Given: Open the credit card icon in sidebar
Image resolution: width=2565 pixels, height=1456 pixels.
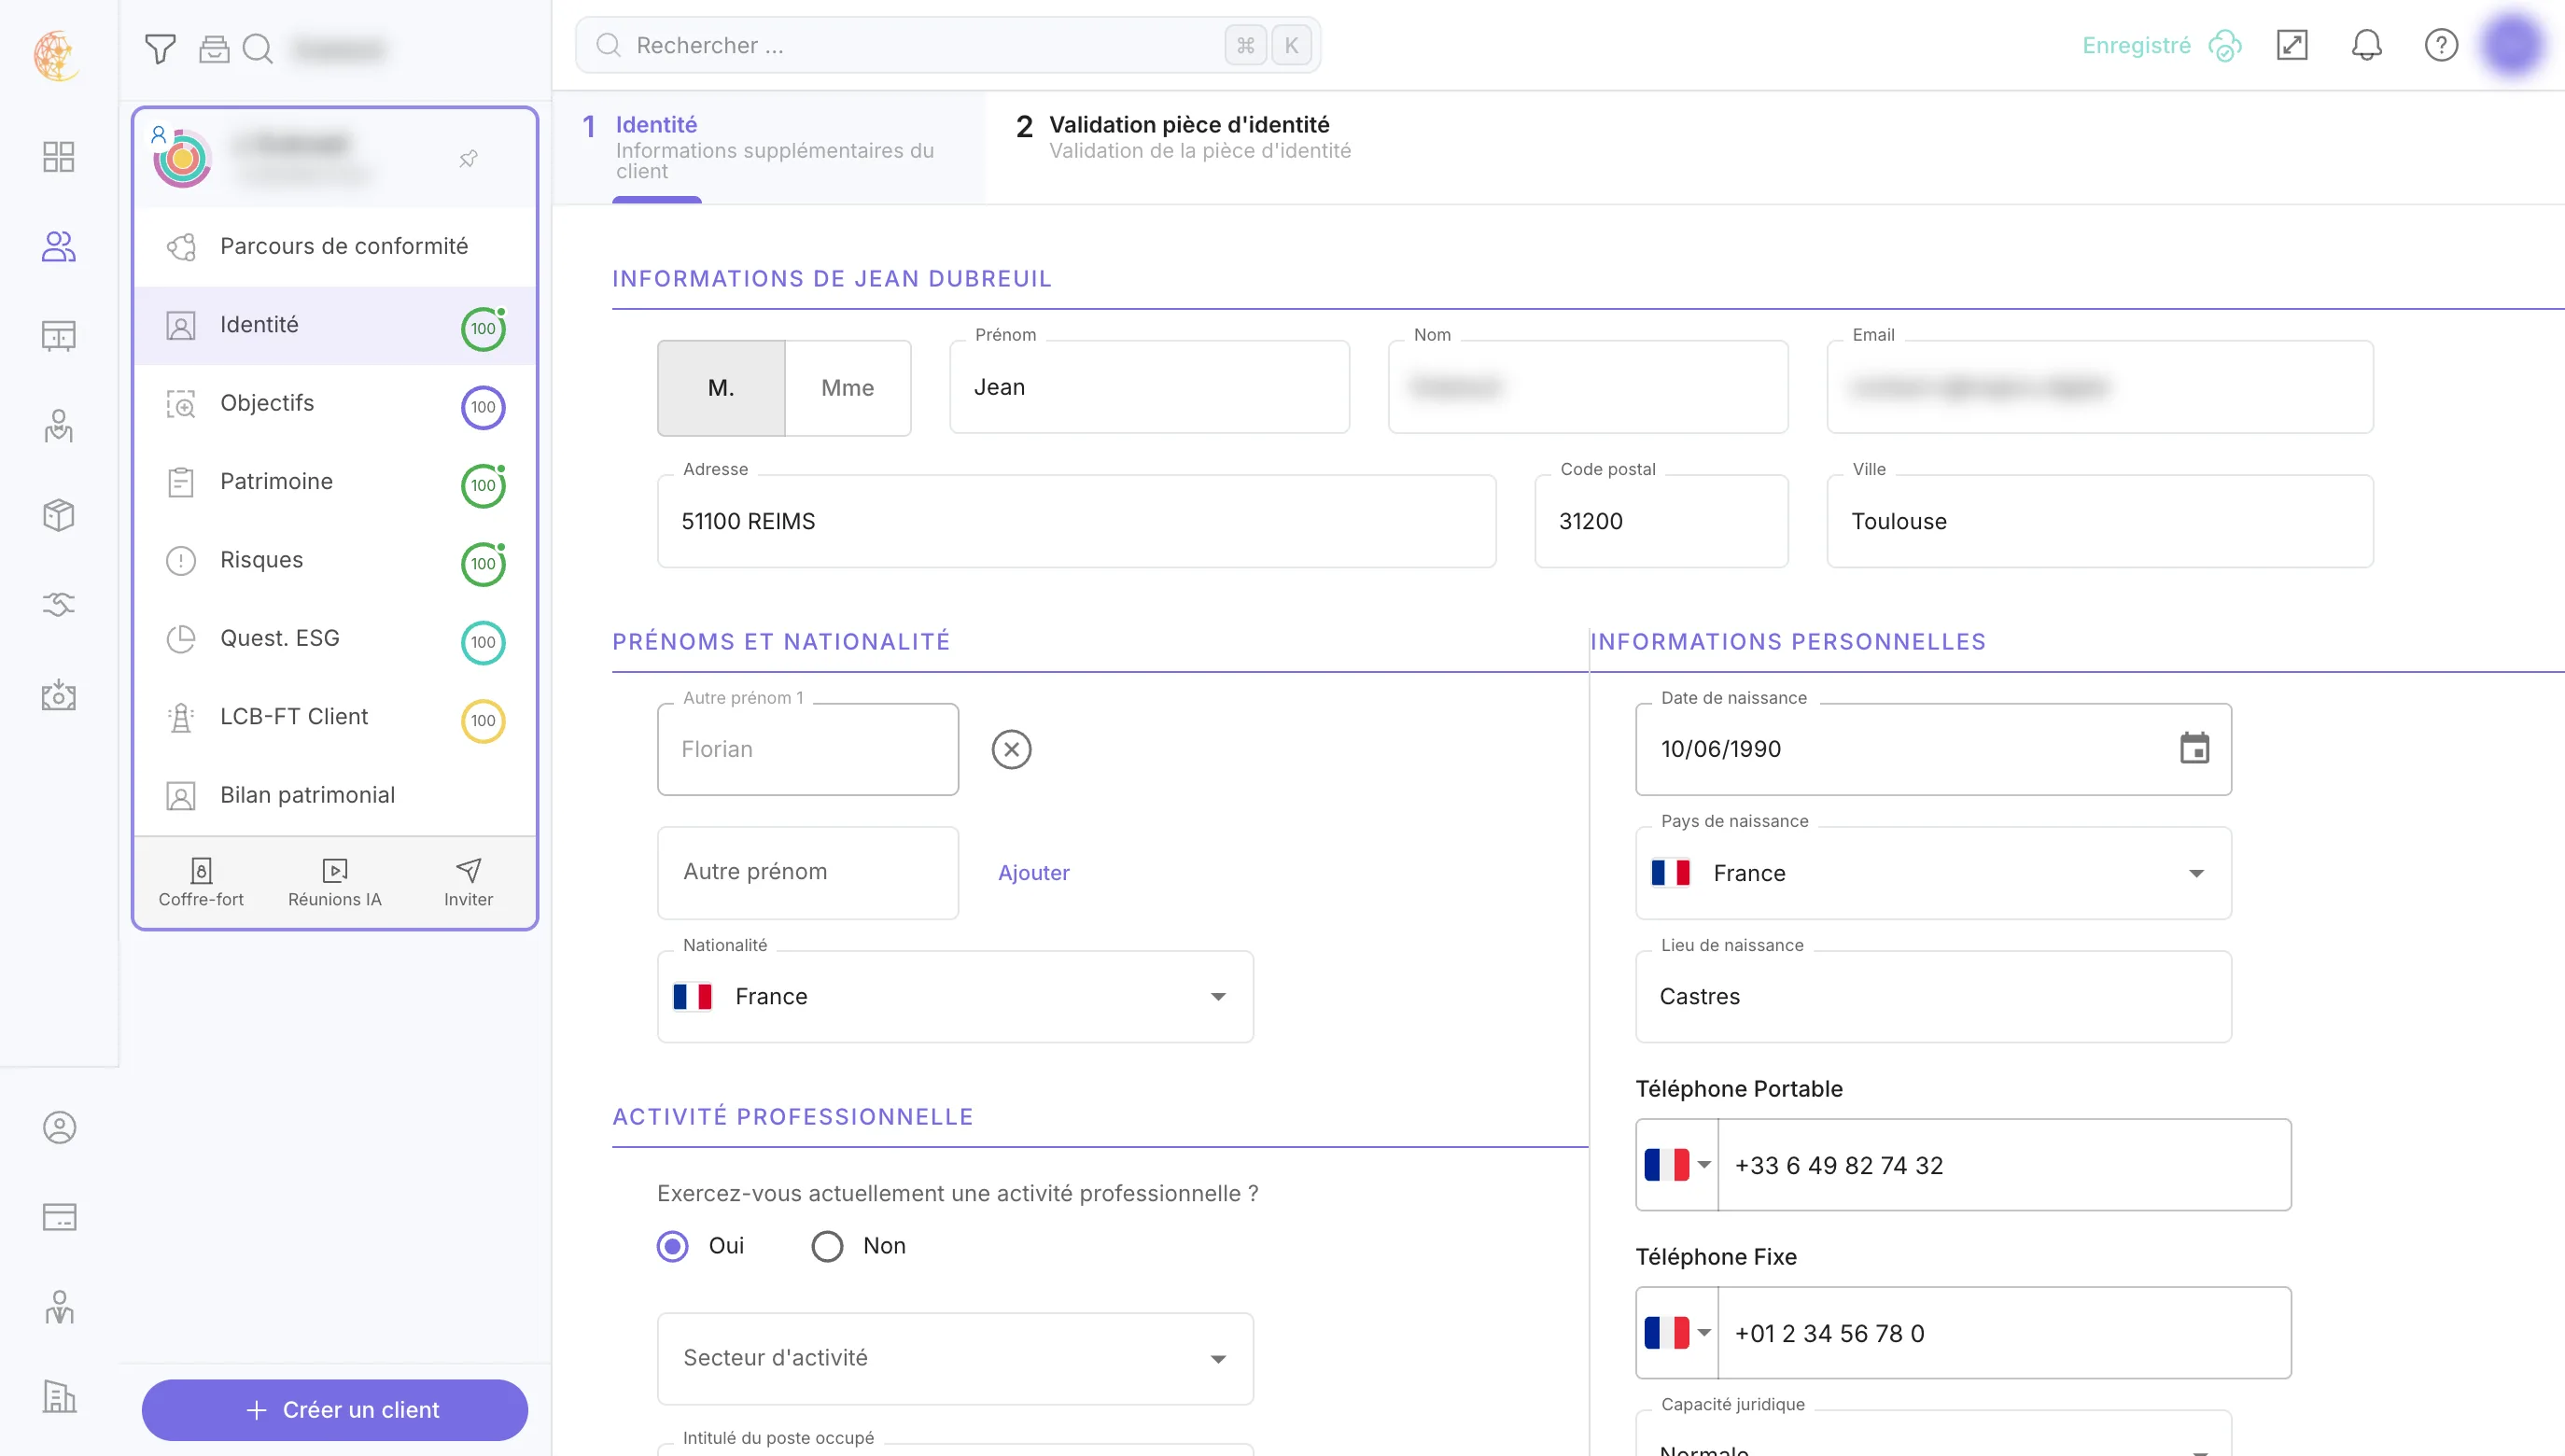Looking at the screenshot, I should click(x=59, y=1217).
